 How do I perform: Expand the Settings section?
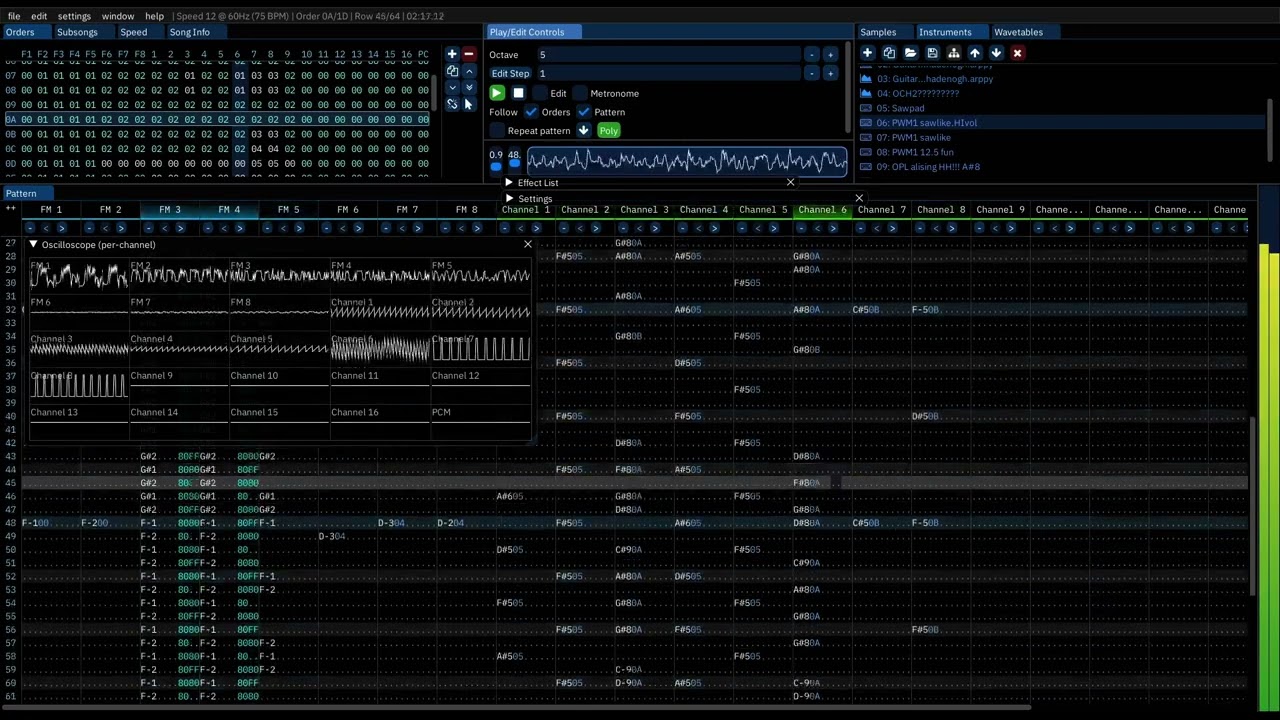coord(509,199)
